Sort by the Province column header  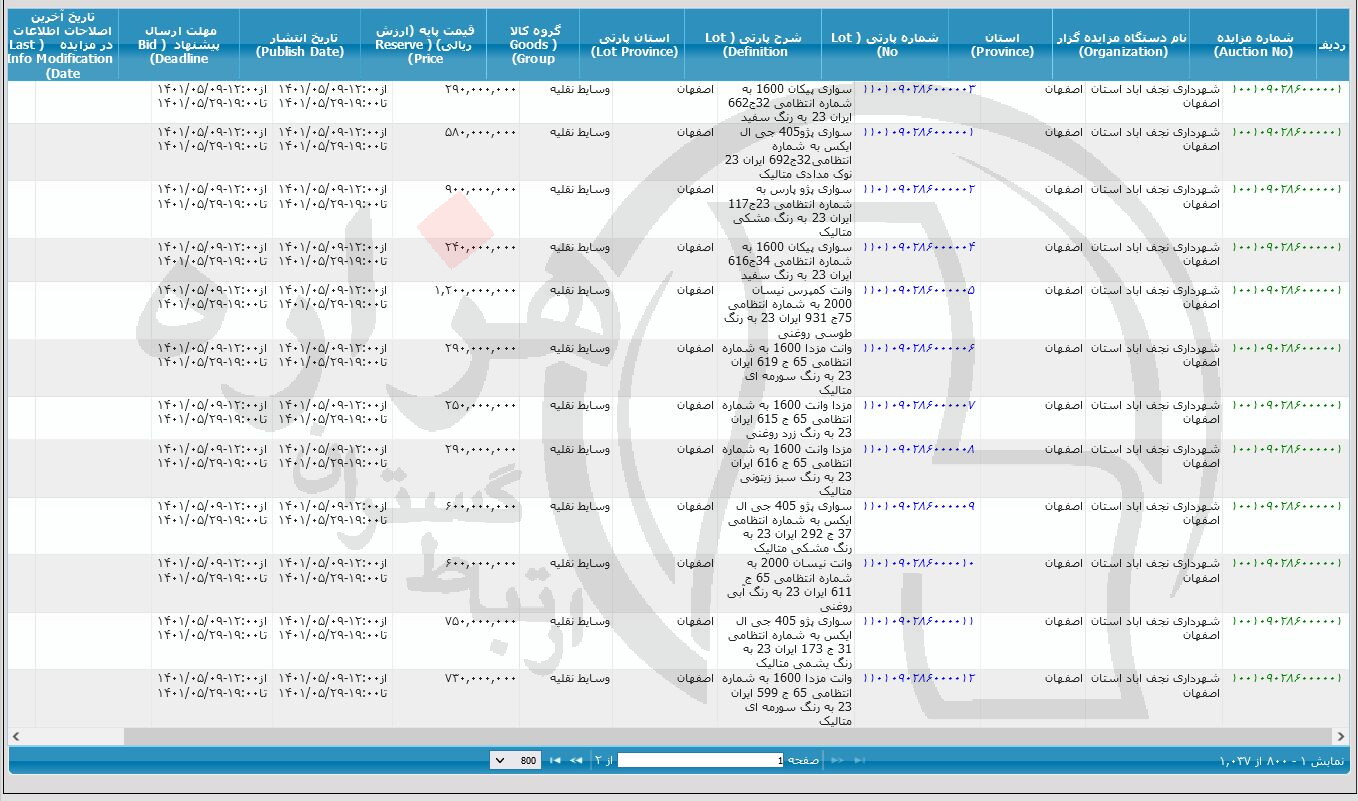pyautogui.click(x=1003, y=45)
